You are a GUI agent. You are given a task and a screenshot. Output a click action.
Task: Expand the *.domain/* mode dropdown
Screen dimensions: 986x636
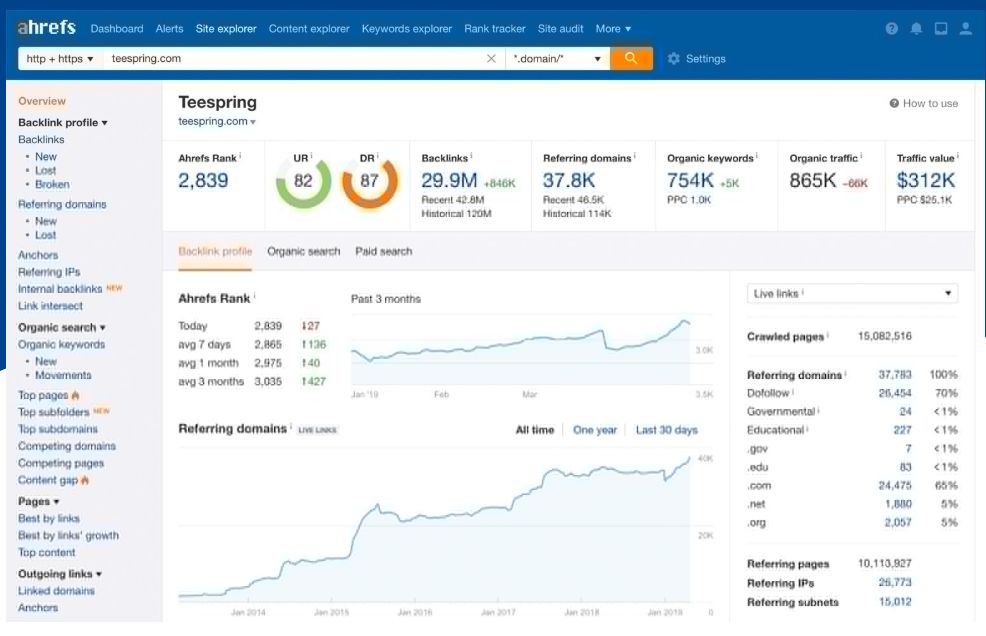557,59
